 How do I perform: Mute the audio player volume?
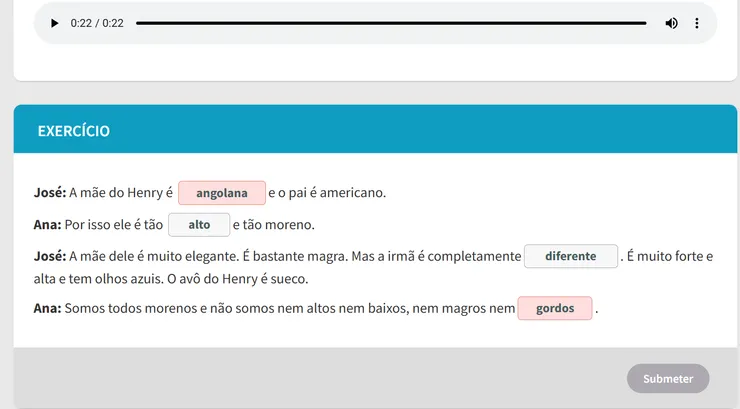point(671,23)
